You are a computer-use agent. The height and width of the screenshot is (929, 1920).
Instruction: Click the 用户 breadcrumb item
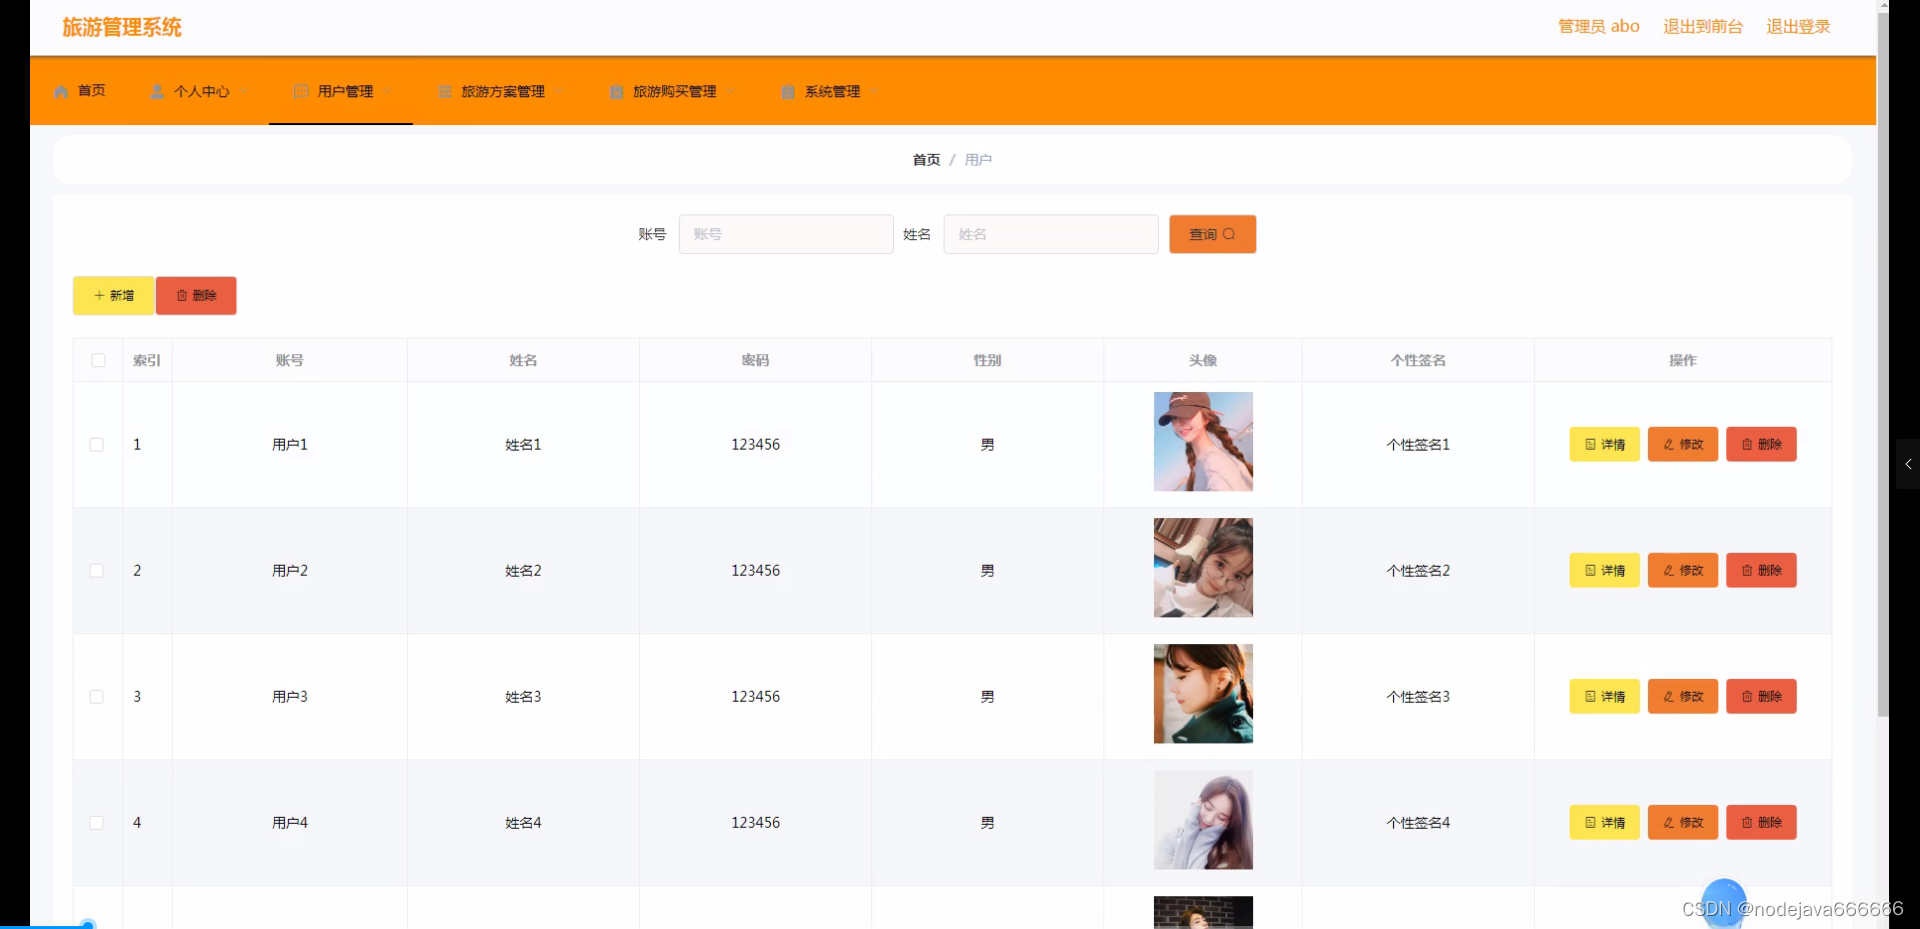click(x=978, y=160)
